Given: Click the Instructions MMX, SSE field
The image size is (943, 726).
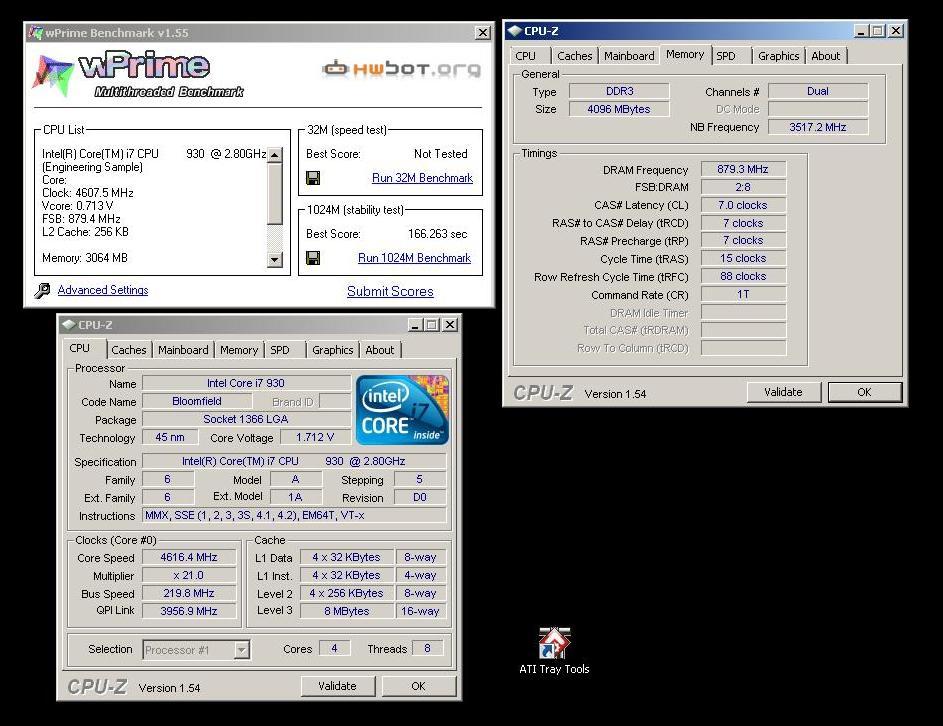Looking at the screenshot, I should 295,515.
